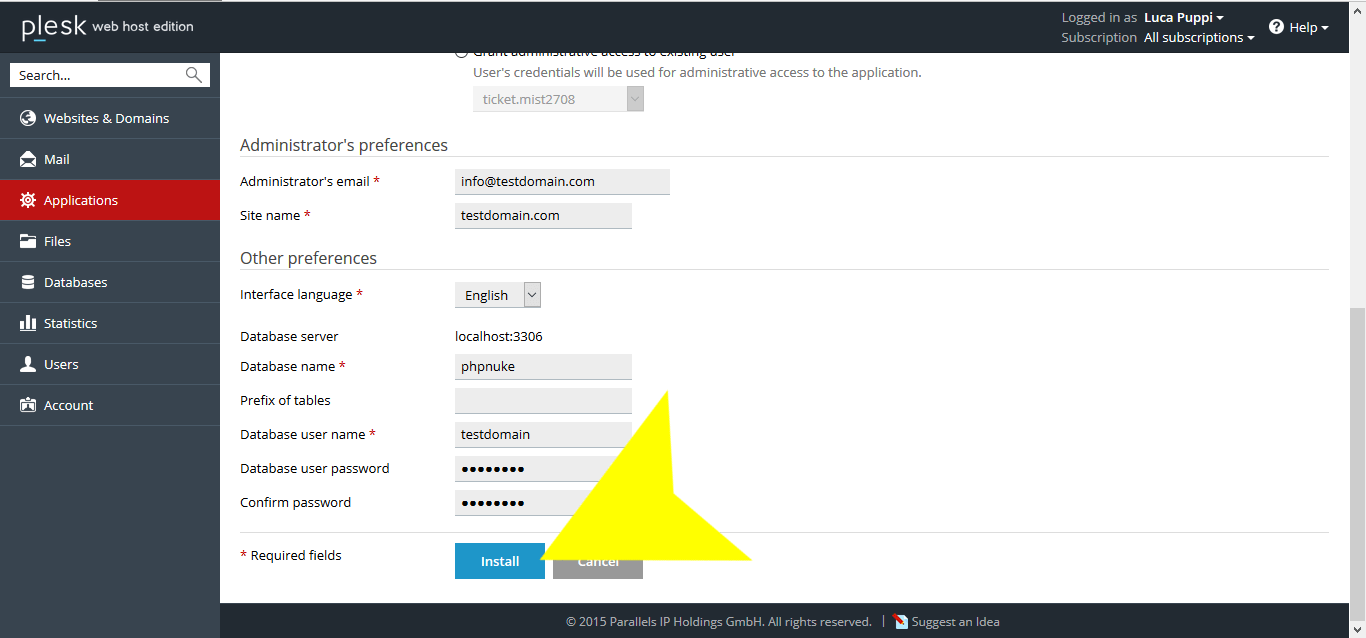The width and height of the screenshot is (1366, 638).
Task: Click the Database user name field
Action: [x=543, y=434]
